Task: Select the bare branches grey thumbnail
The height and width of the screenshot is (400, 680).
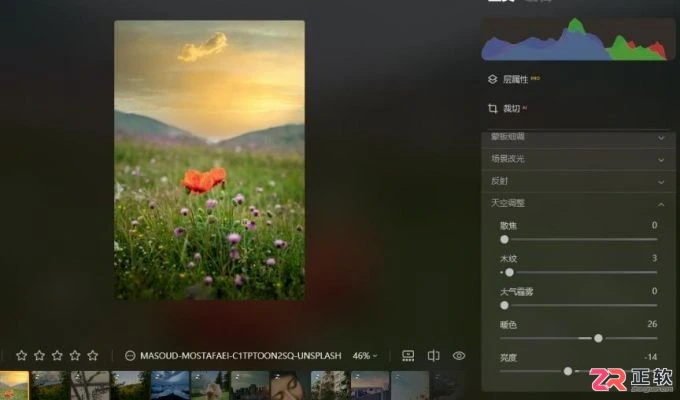Action: coord(90,385)
